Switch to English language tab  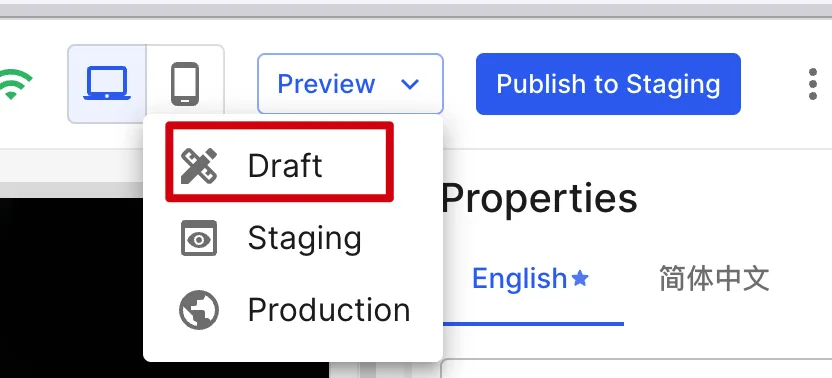click(x=531, y=279)
